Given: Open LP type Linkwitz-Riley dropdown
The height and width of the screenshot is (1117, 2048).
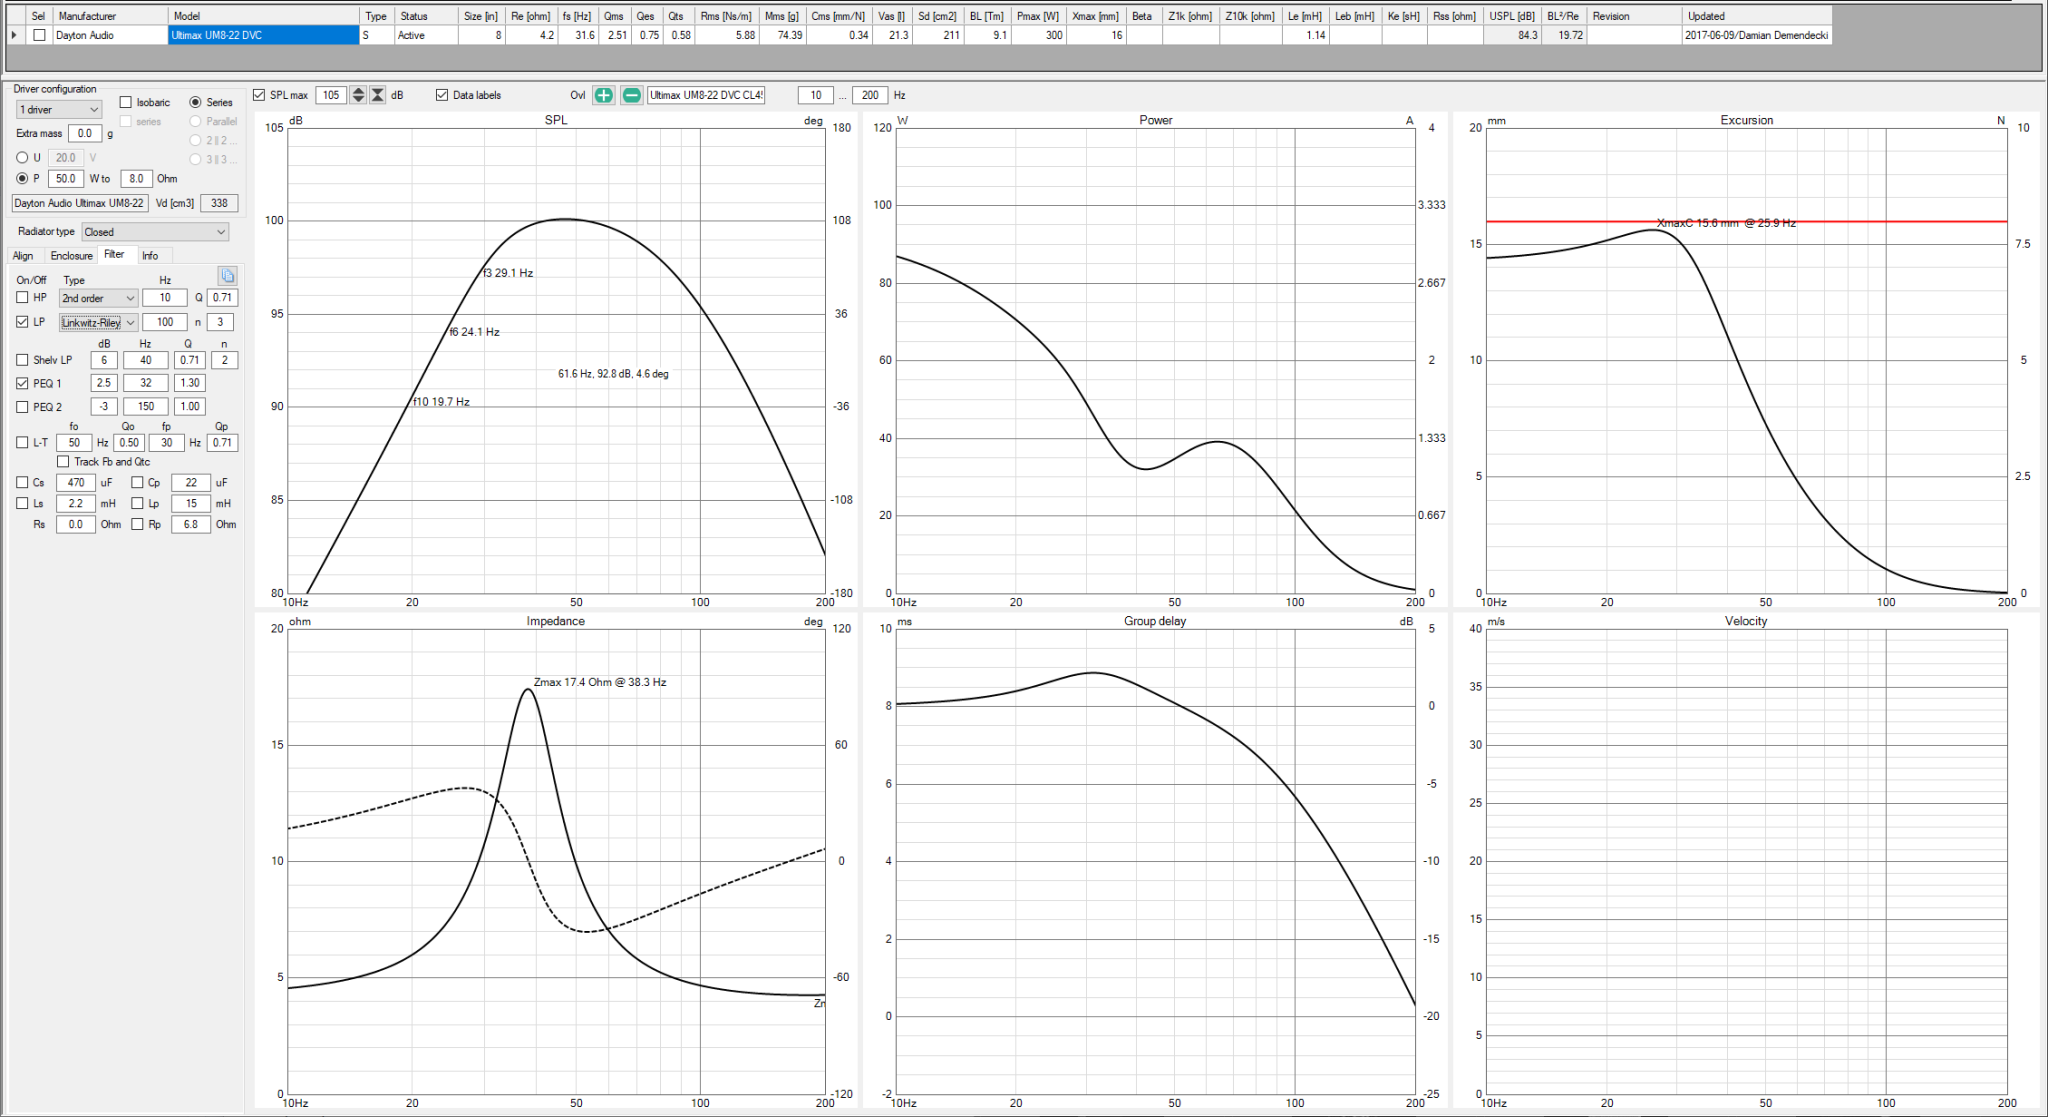Looking at the screenshot, I should click(98, 322).
